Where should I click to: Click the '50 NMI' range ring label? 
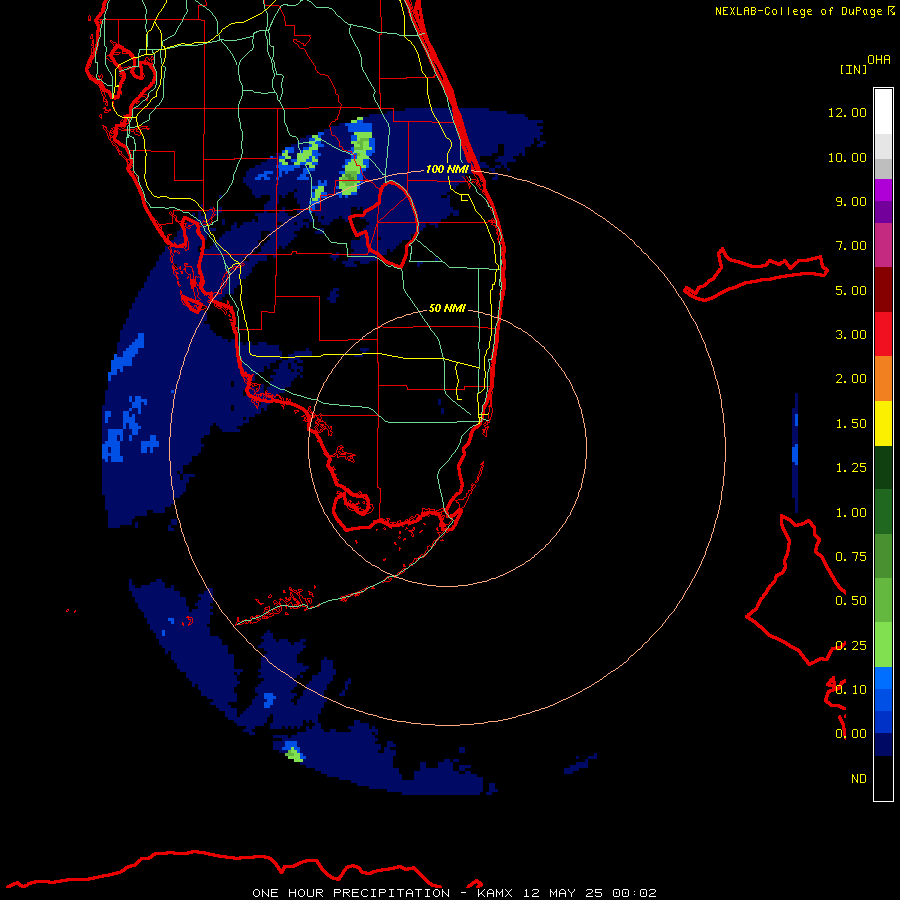click(x=447, y=308)
